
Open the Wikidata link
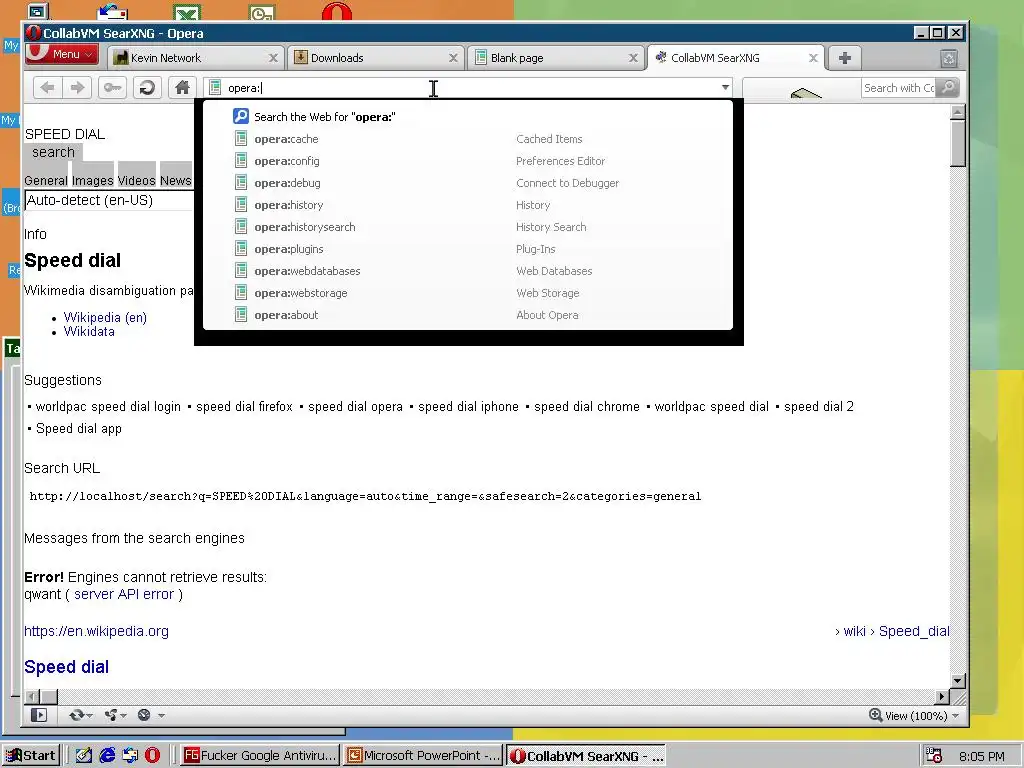(89, 332)
